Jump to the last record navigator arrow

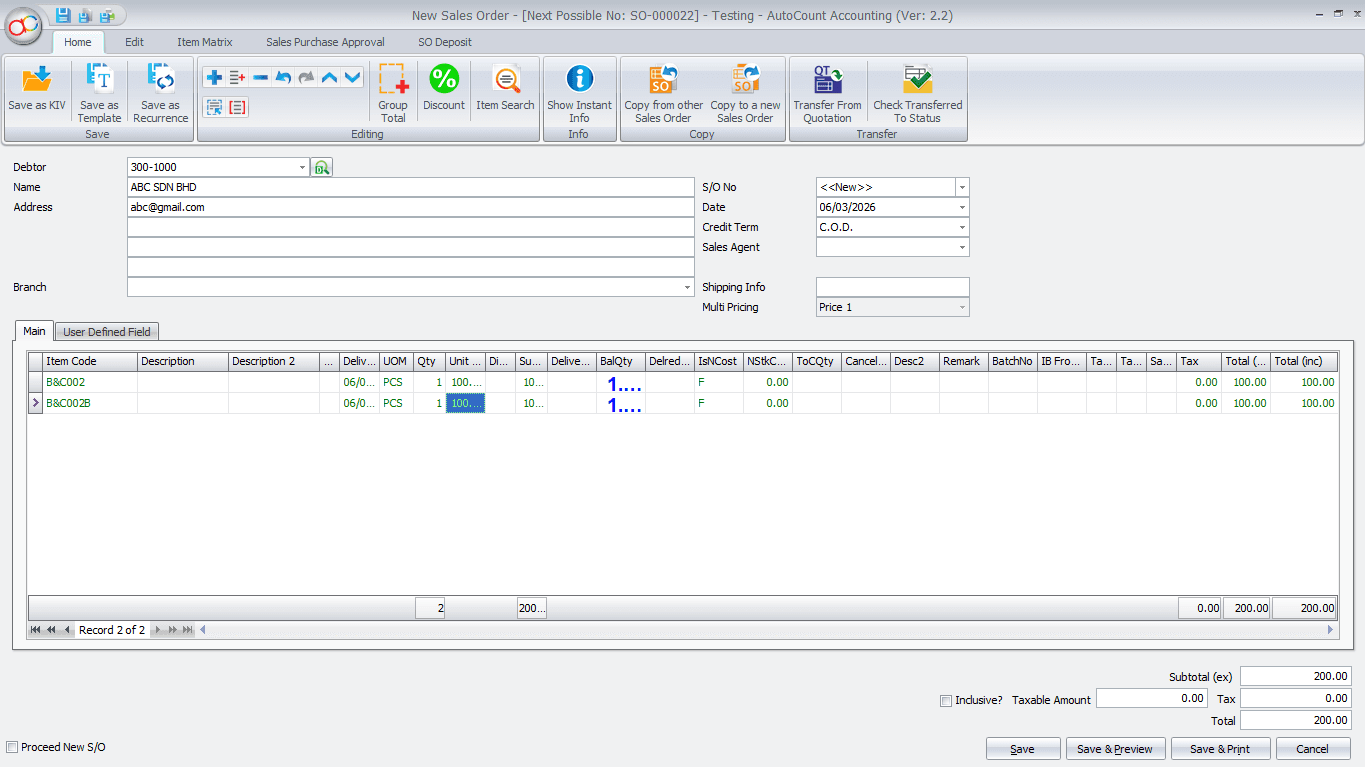click(188, 630)
